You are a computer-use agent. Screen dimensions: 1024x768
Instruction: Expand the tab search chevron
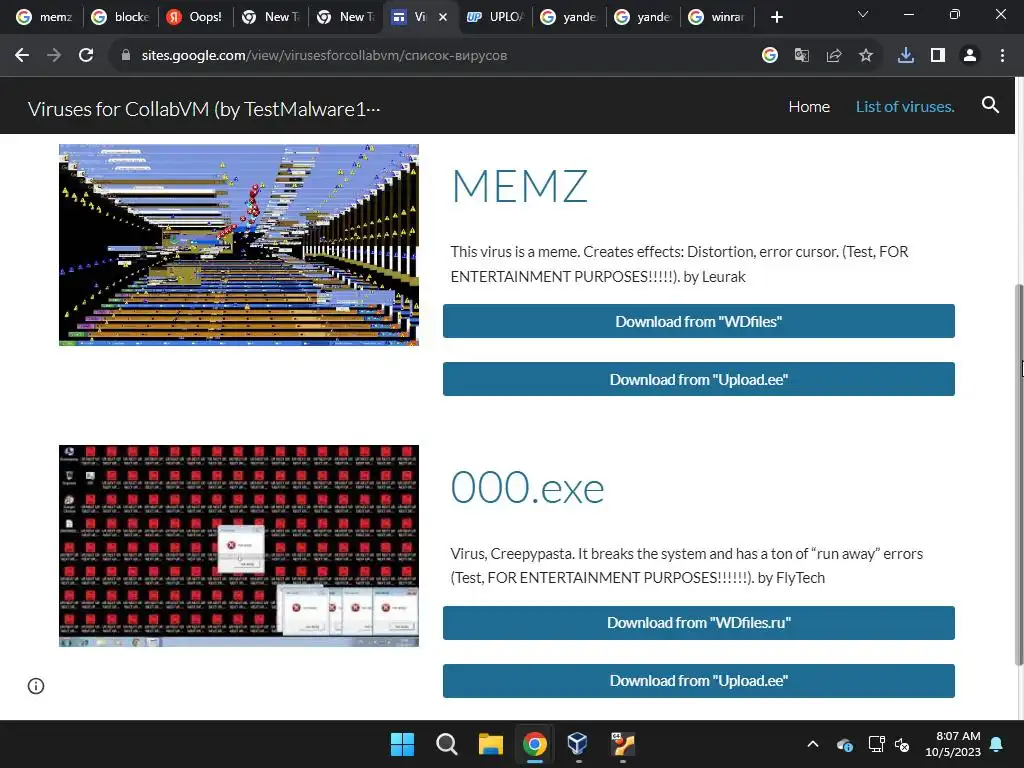(863, 14)
